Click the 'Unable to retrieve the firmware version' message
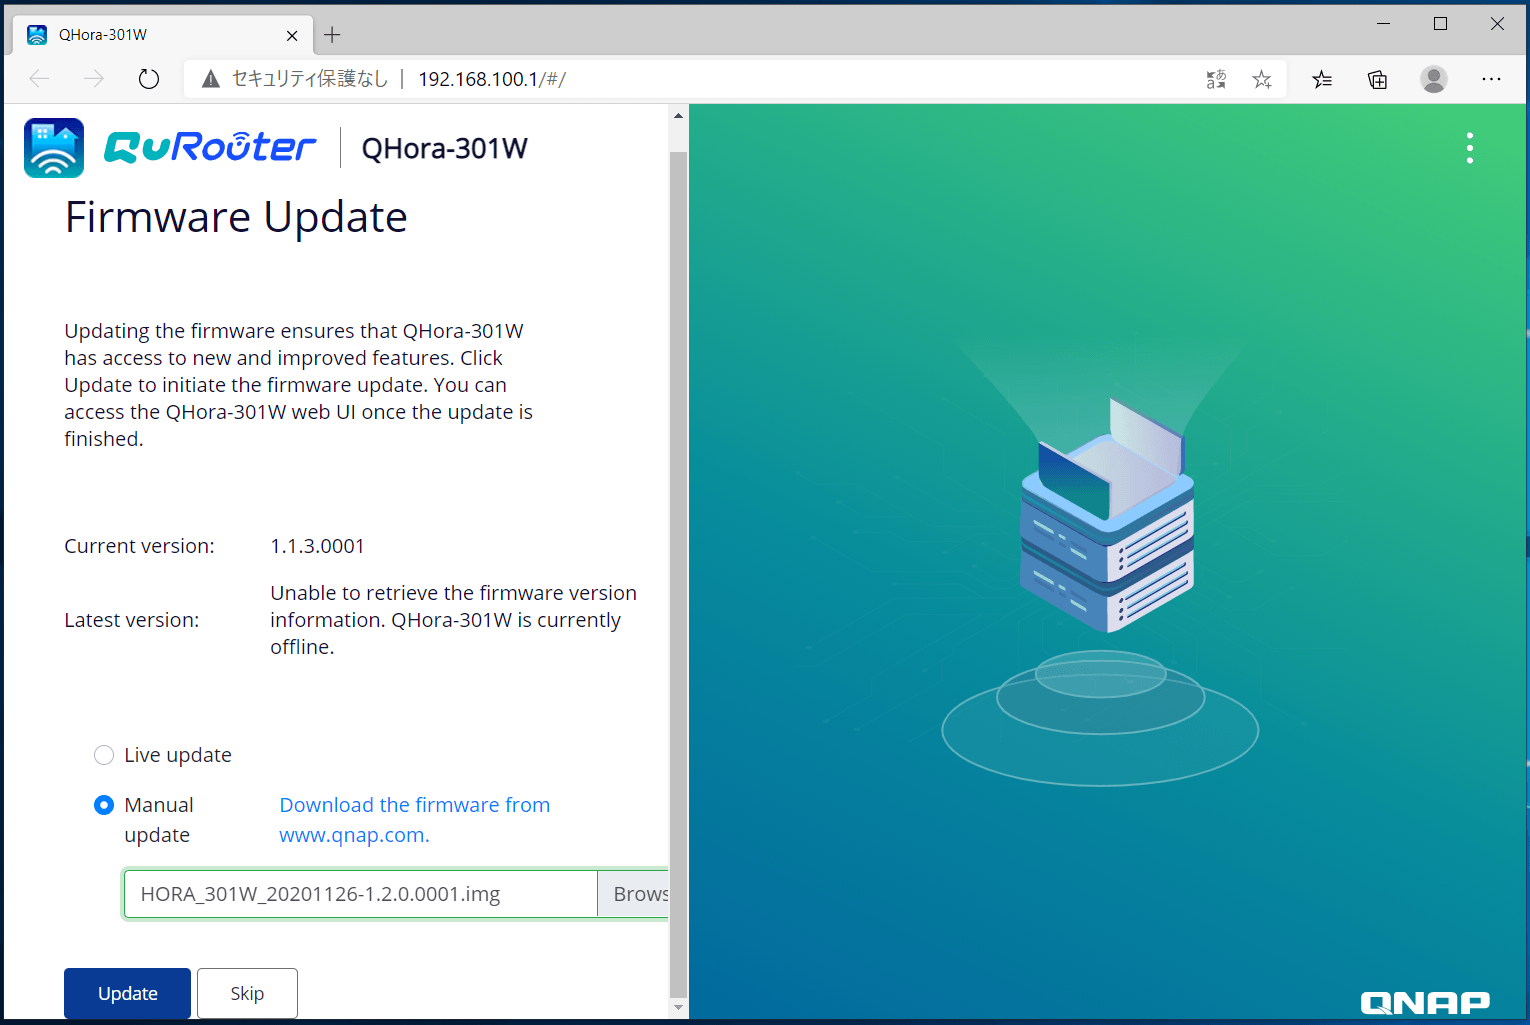Image resolution: width=1530 pixels, height=1025 pixels. point(453,620)
